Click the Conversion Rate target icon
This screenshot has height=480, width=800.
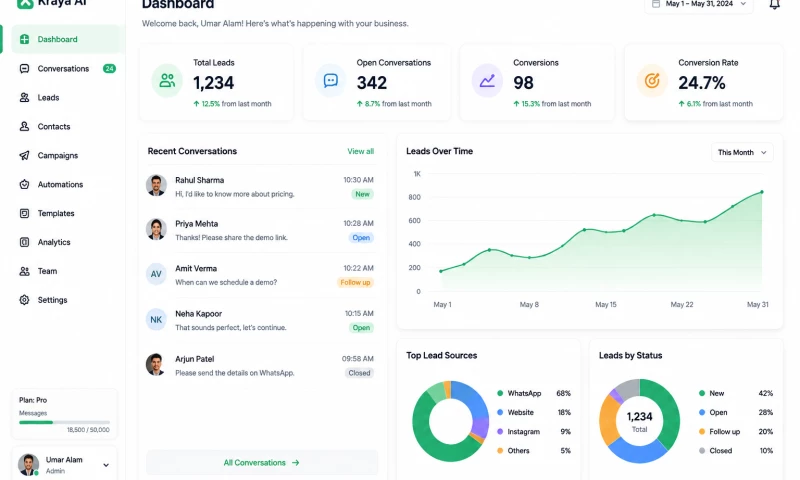pyautogui.click(x=652, y=81)
